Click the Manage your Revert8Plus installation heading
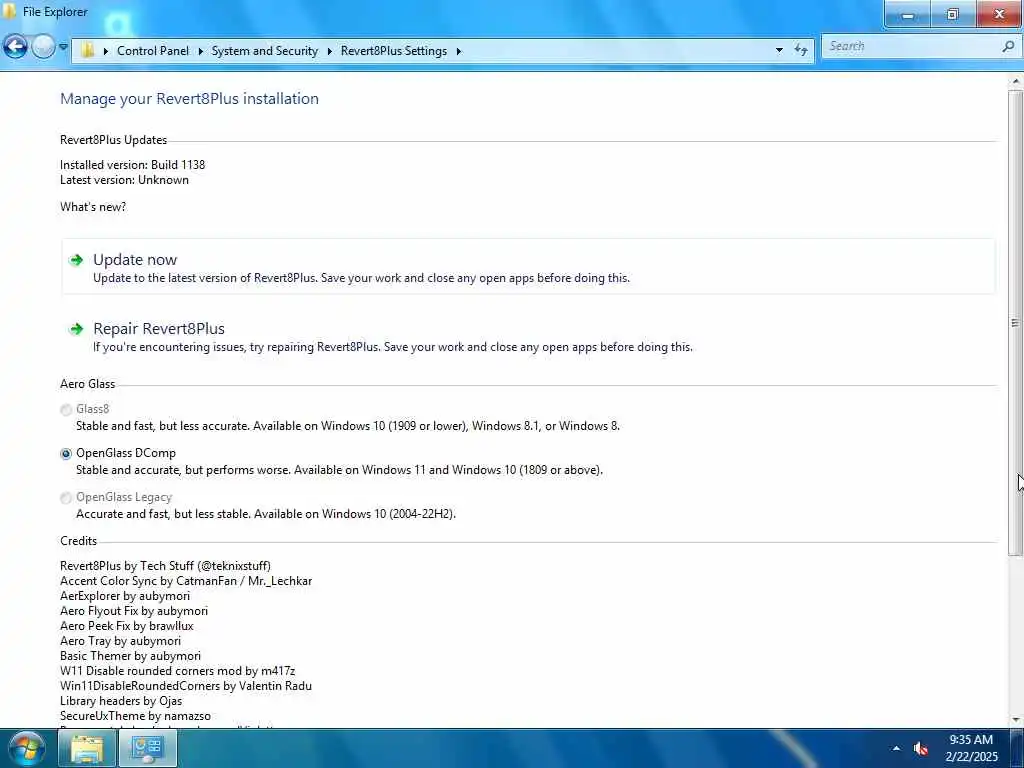The width and height of the screenshot is (1024, 768). 189,99
